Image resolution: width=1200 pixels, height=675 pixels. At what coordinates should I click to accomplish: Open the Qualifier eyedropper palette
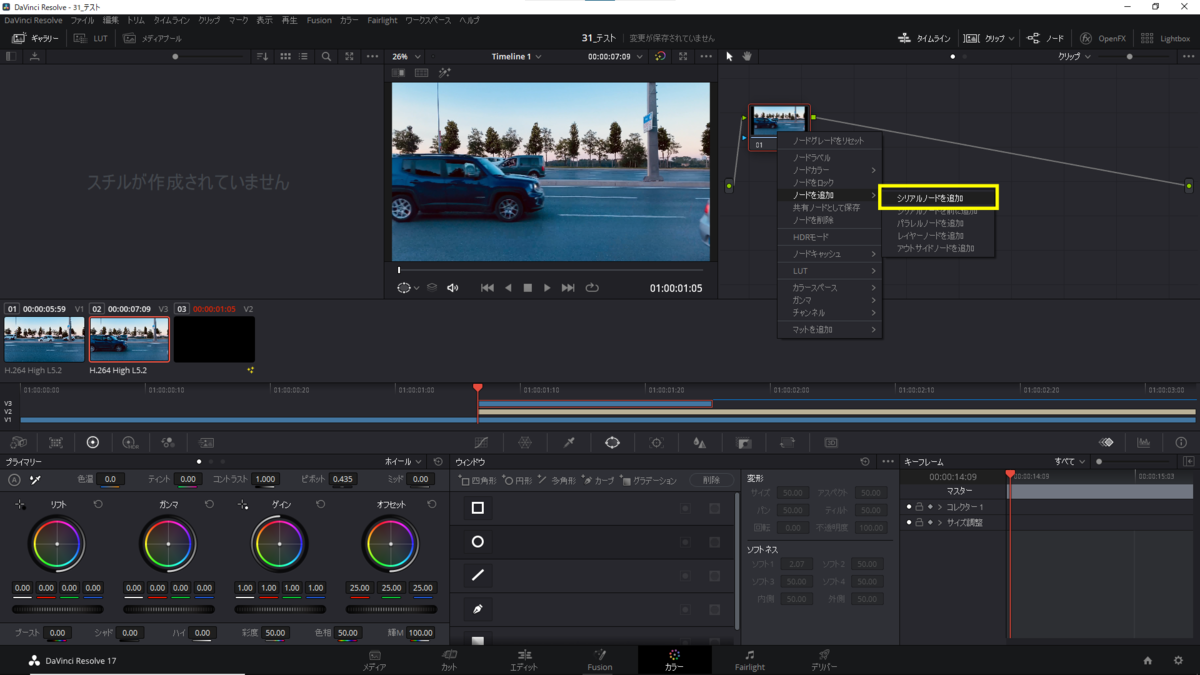569,442
